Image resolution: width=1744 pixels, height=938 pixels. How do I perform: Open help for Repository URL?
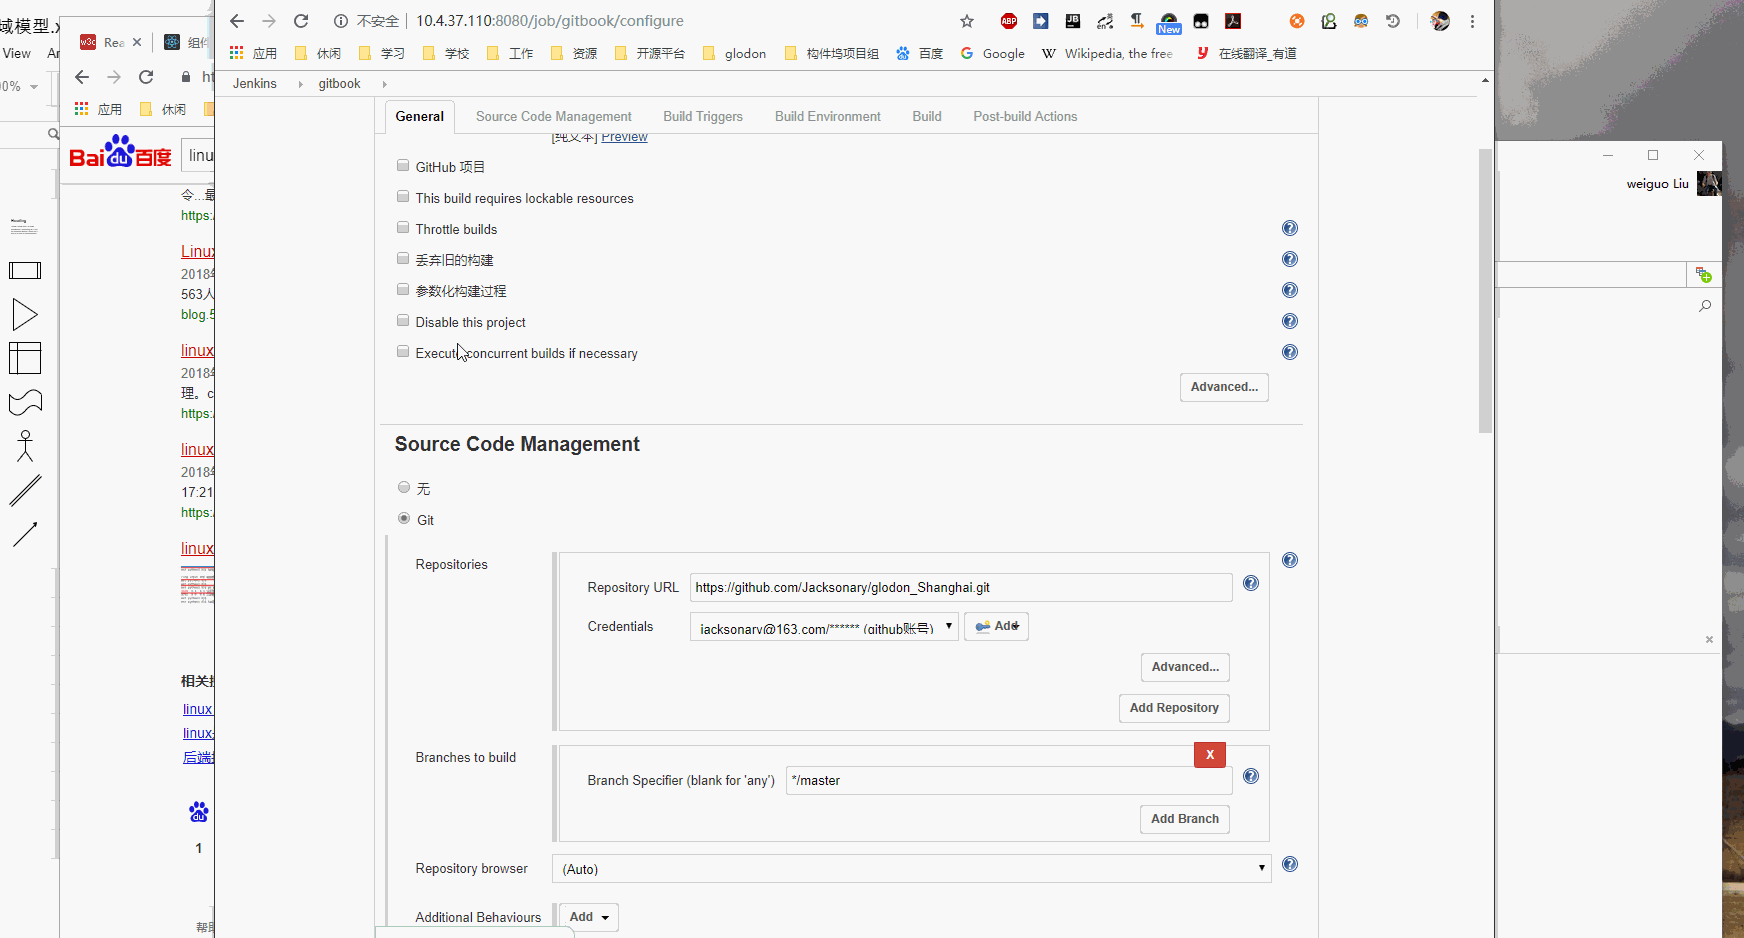pyautogui.click(x=1251, y=583)
